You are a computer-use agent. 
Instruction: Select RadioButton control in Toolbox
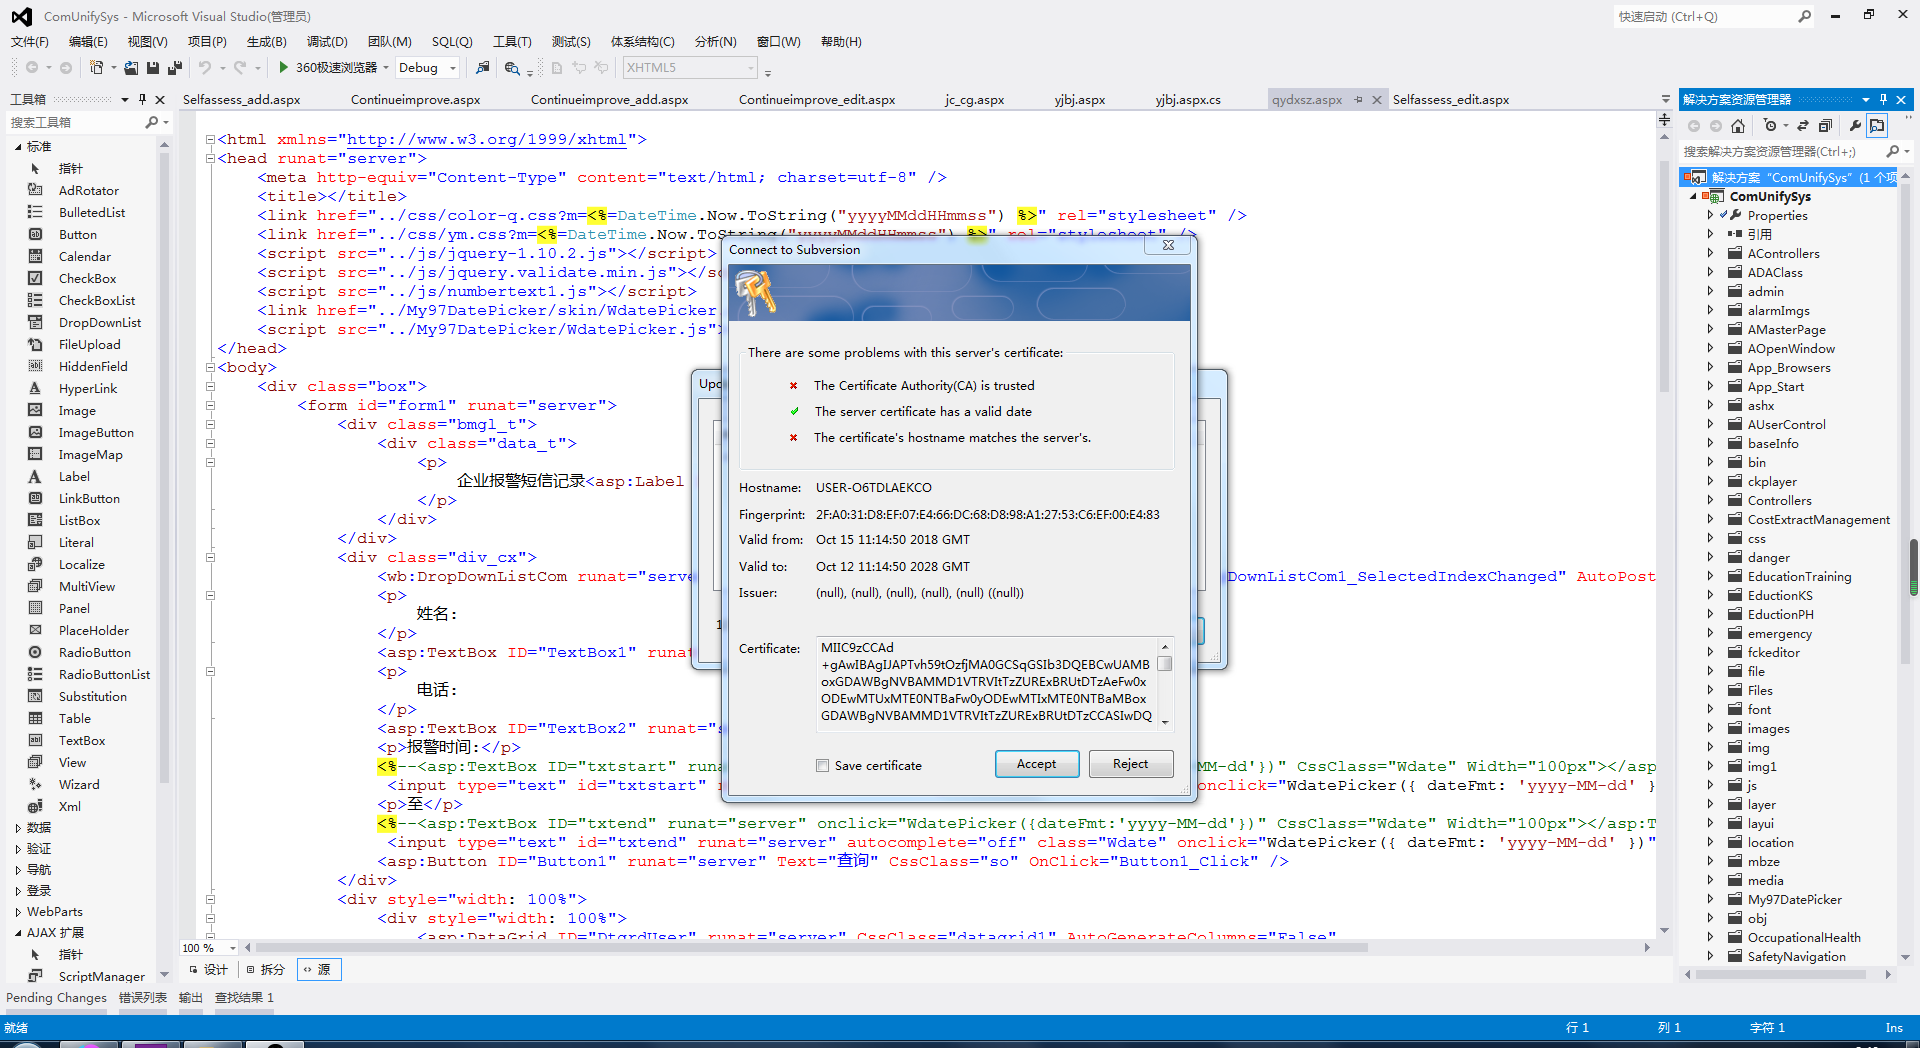tap(94, 652)
